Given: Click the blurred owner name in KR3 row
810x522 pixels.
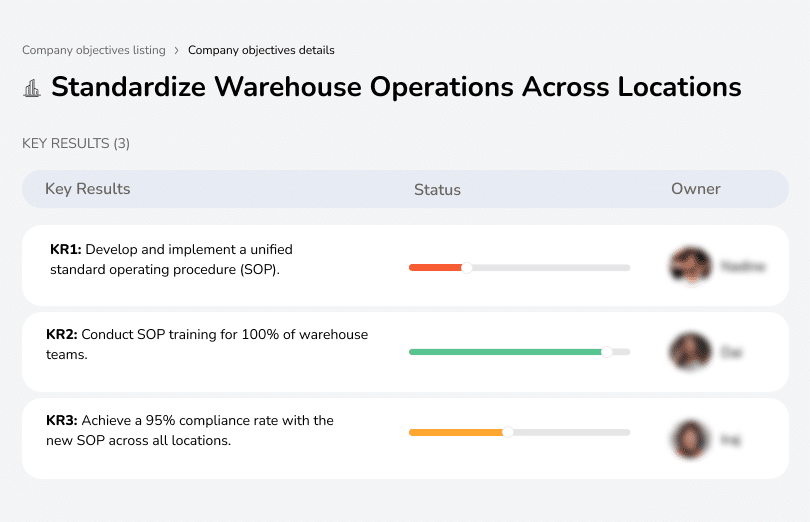Looking at the screenshot, I should click(x=730, y=440).
